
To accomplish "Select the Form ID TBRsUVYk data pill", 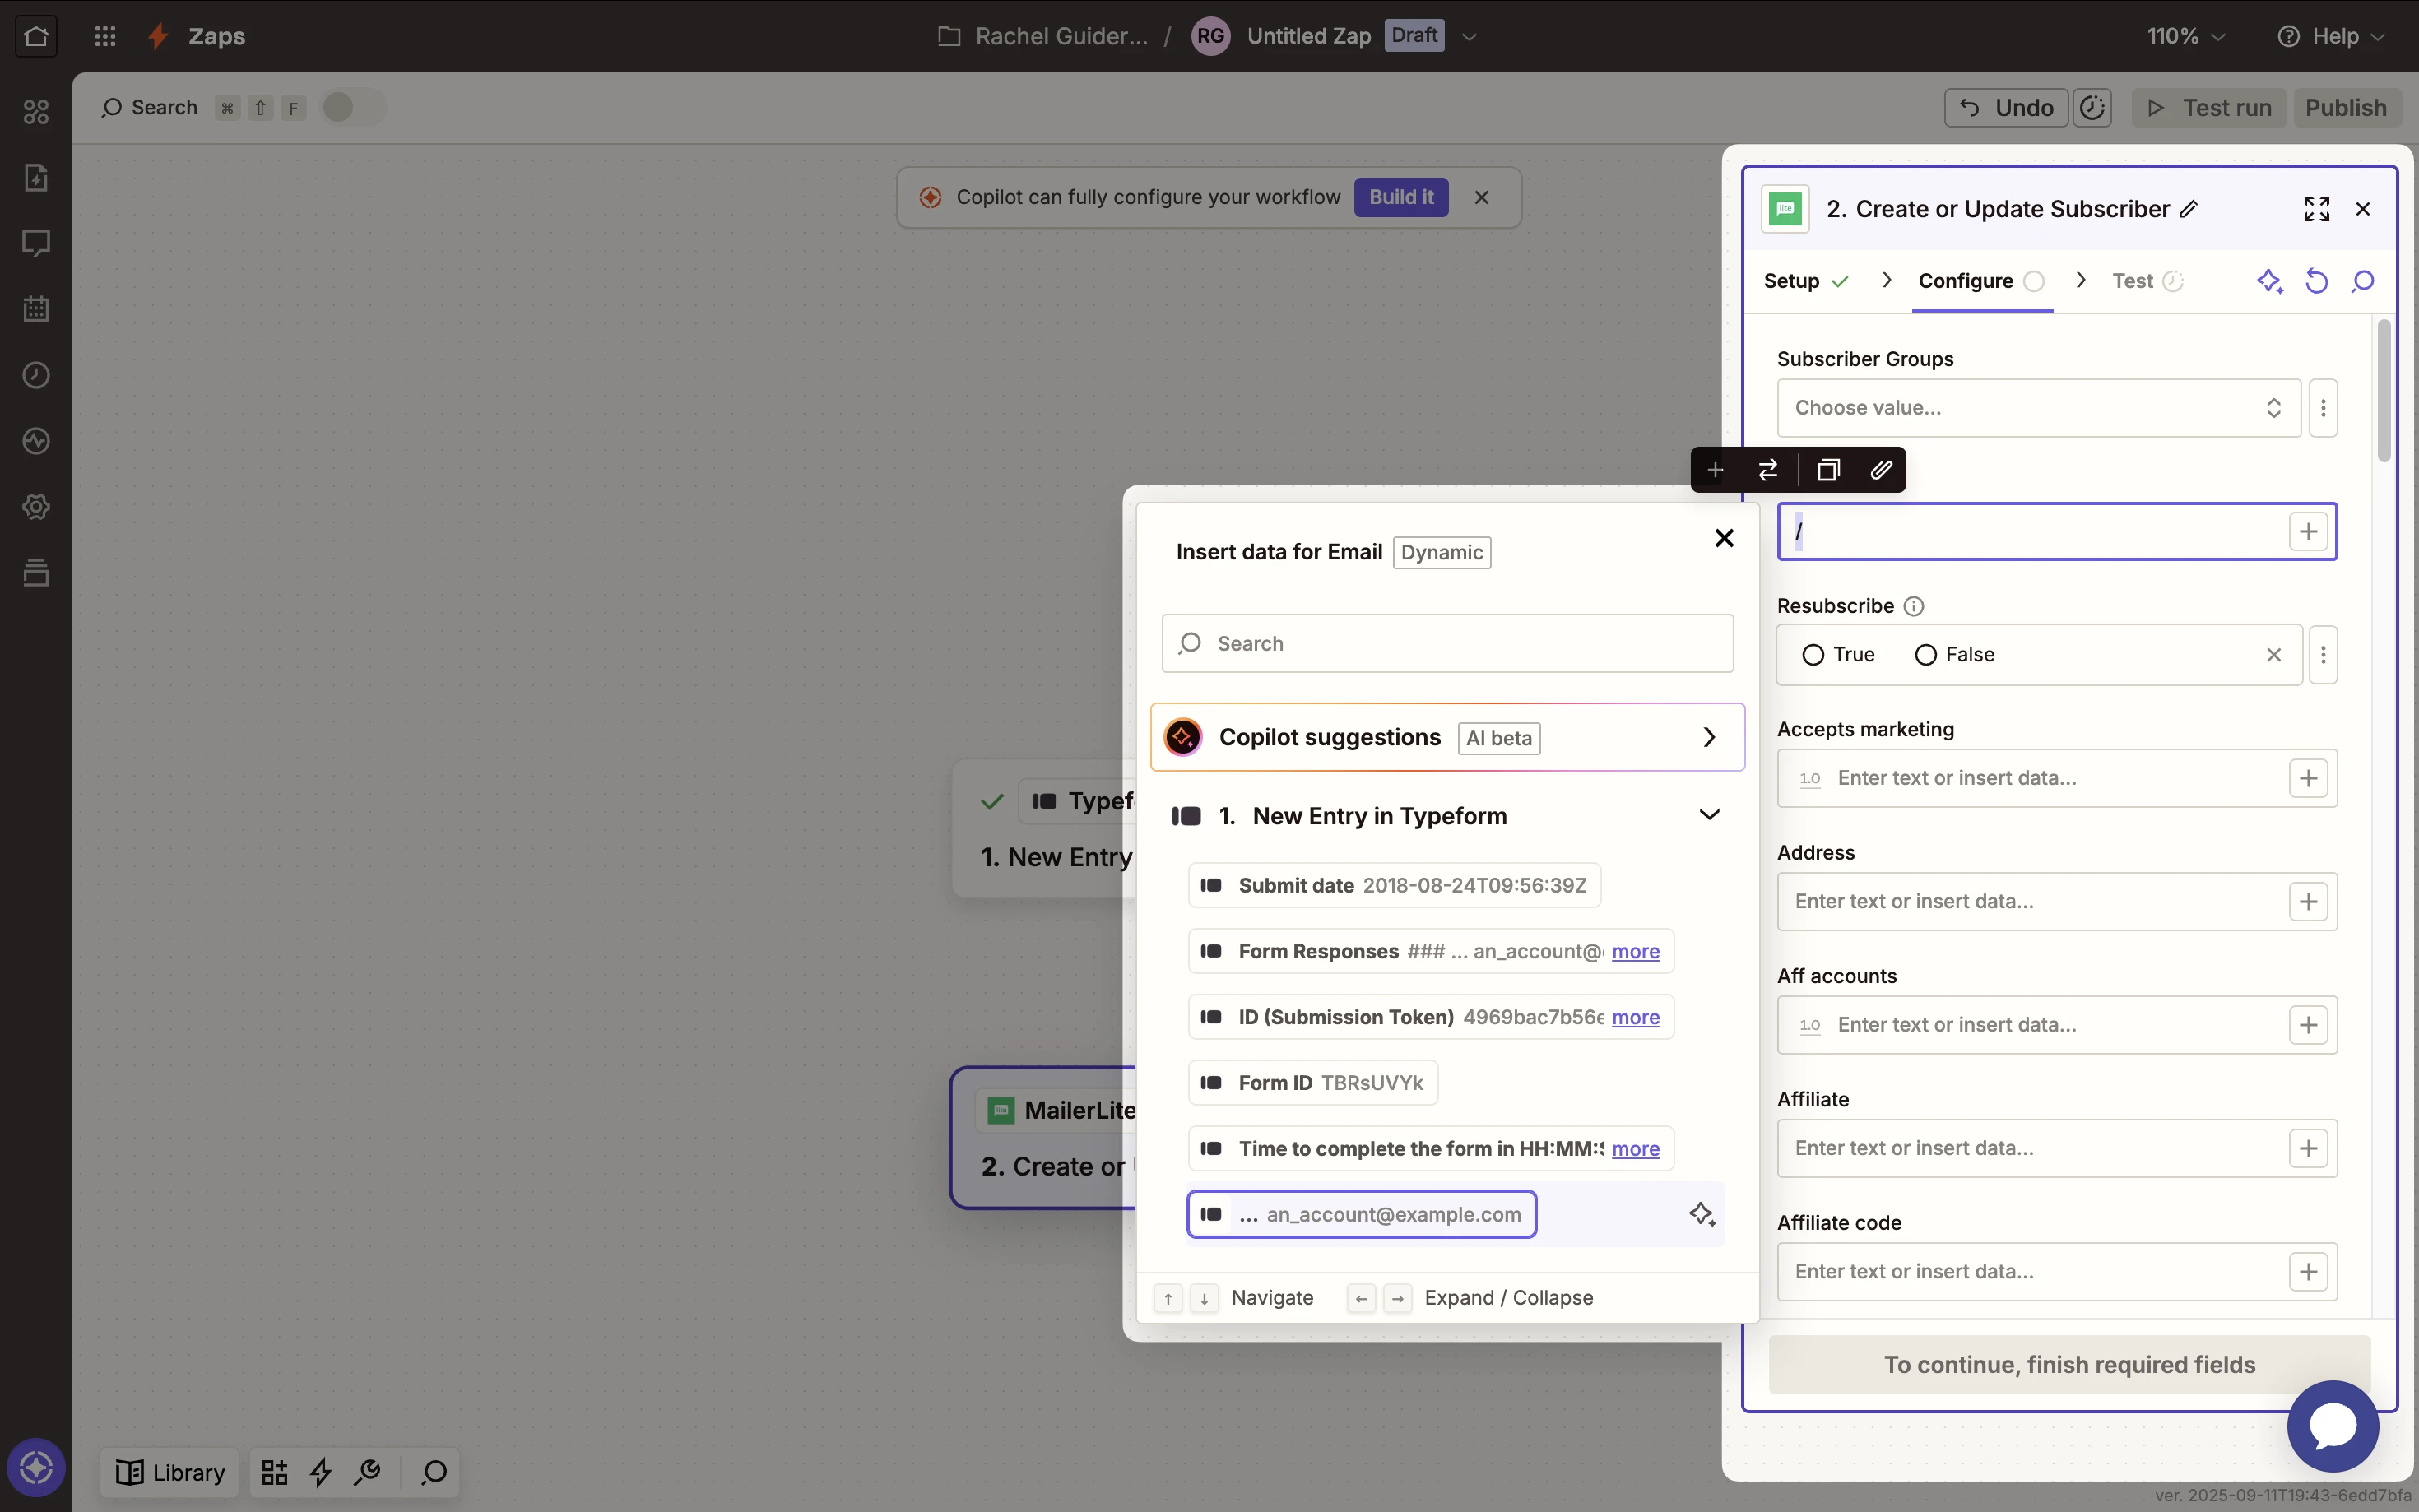I will (1313, 1083).
